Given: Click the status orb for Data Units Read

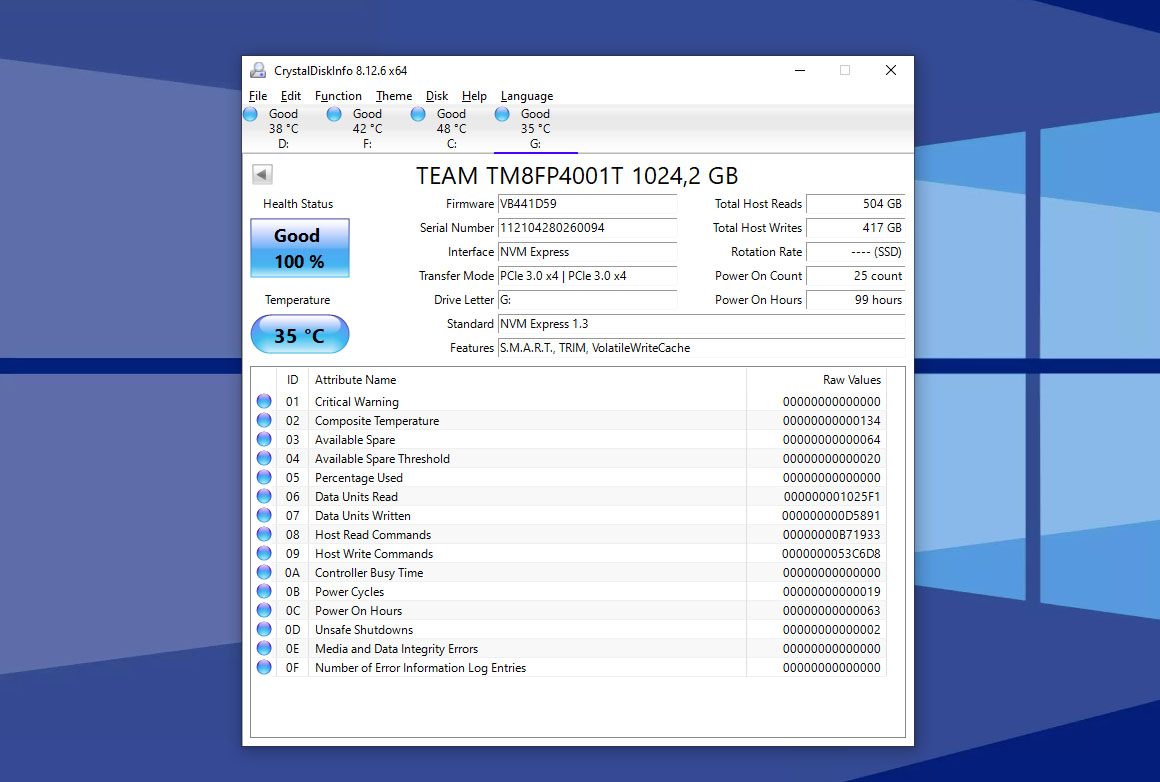Looking at the screenshot, I should (264, 496).
